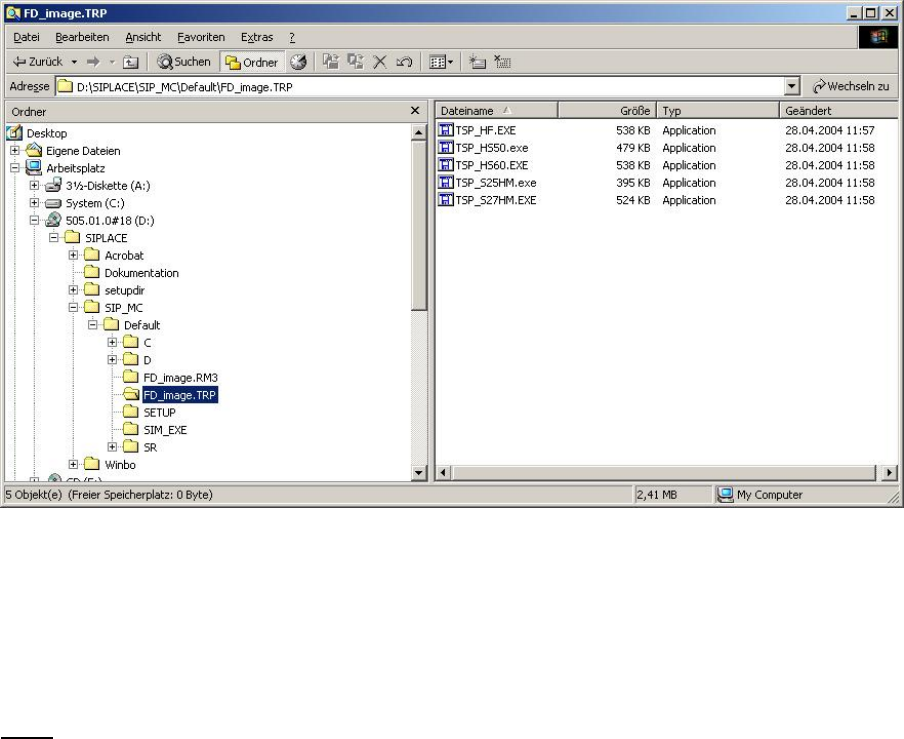904x739 pixels.
Task: Open the address bar dropdown arrow
Action: pos(793,87)
